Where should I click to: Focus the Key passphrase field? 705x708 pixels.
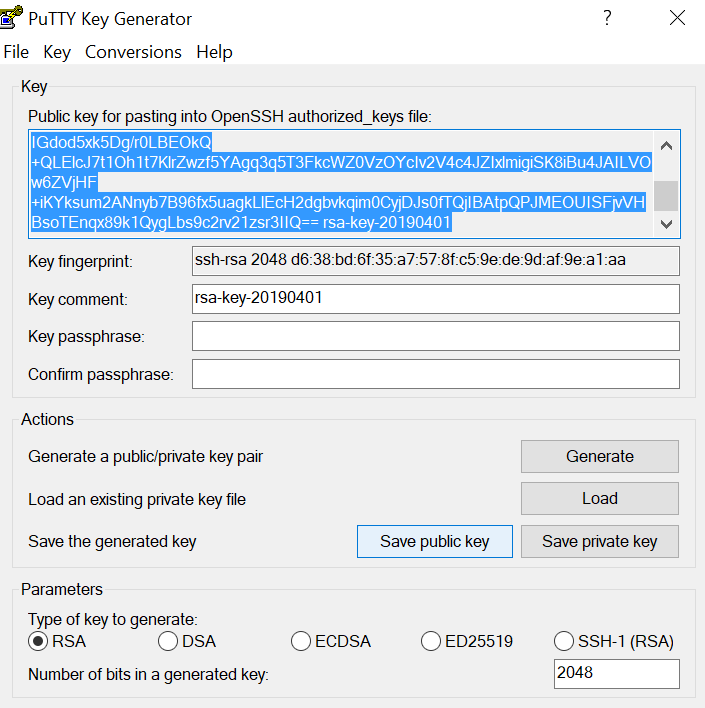435,336
